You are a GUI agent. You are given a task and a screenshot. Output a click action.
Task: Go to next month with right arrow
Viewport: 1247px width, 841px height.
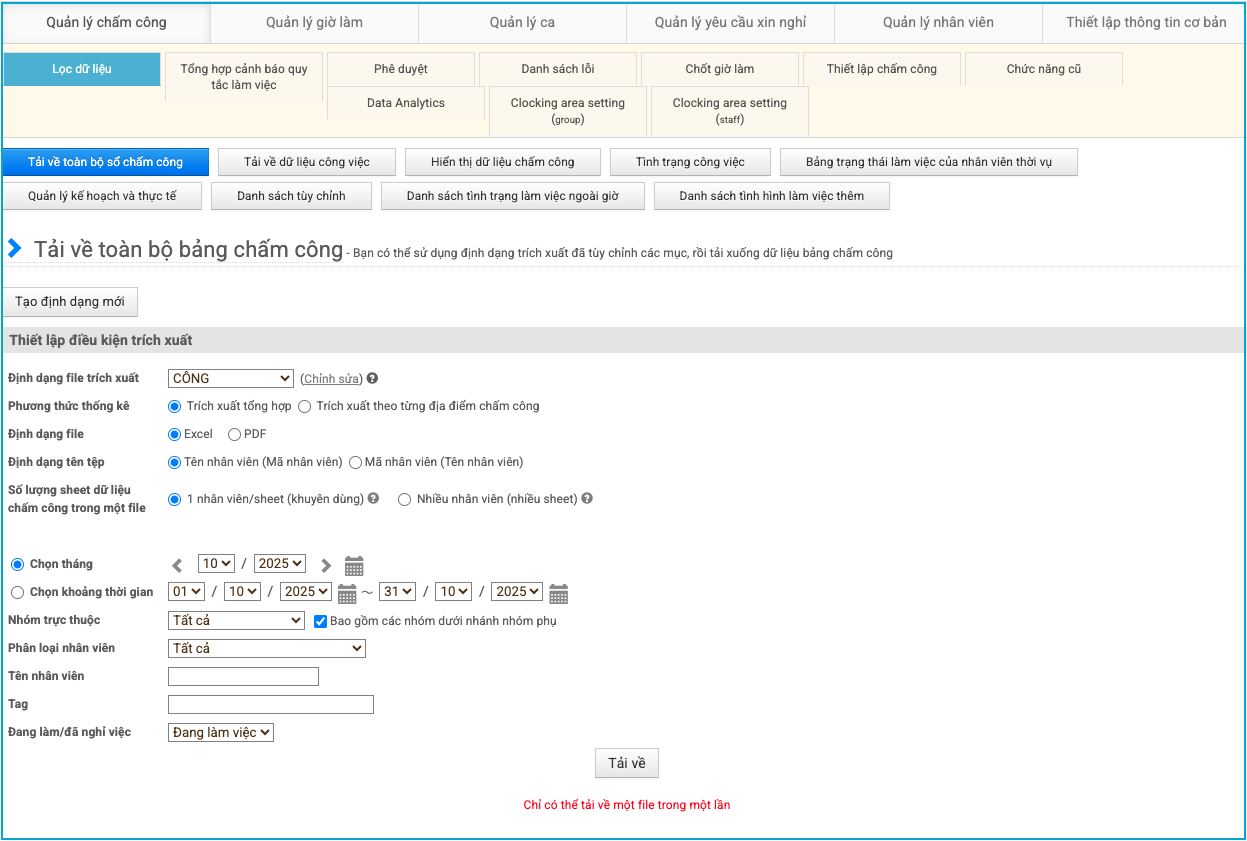click(x=325, y=565)
